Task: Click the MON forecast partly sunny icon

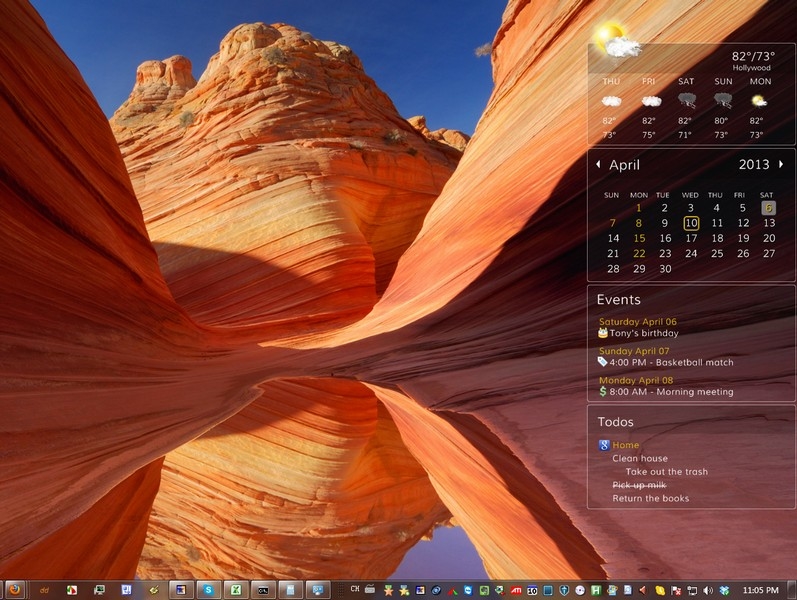Action: pyautogui.click(x=759, y=101)
